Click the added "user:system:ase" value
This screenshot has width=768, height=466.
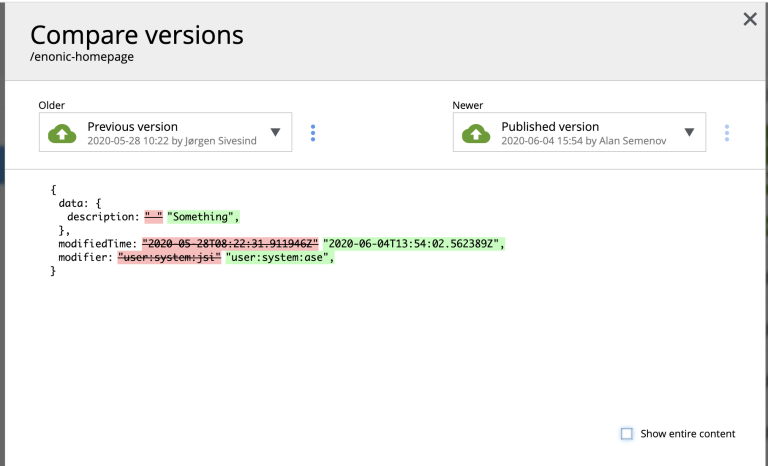(x=280, y=257)
